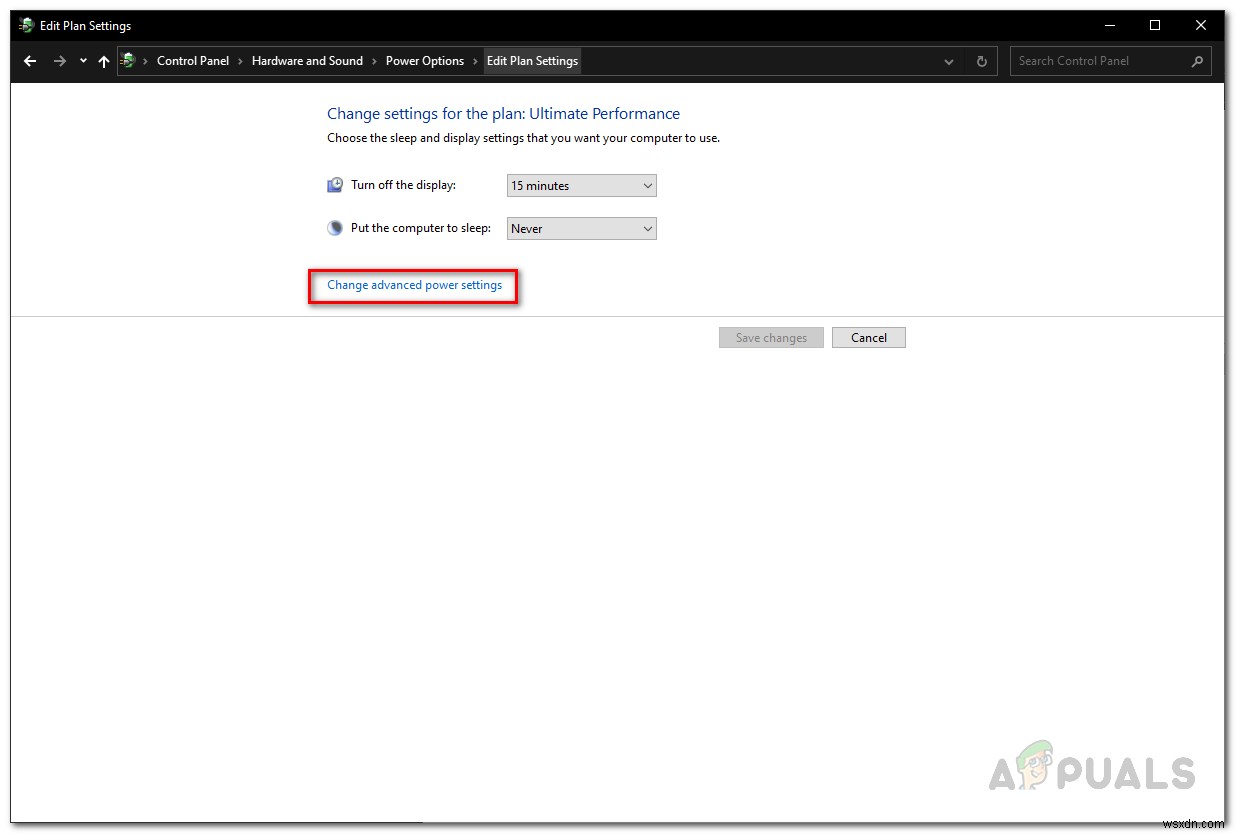Click the up-one-level arrow
The image size is (1236, 834).
coord(103,61)
